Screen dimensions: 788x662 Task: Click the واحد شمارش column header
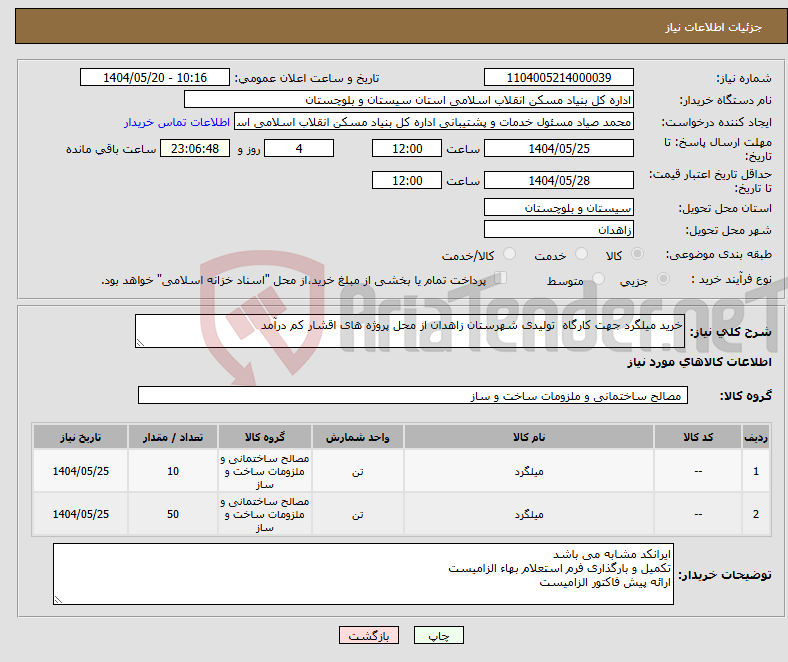coord(357,437)
